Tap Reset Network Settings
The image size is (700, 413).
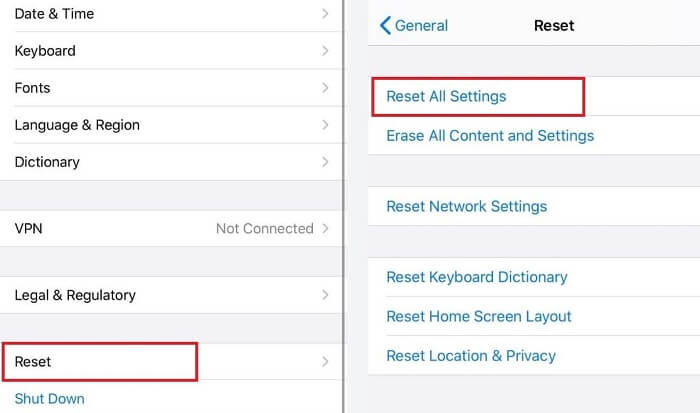tap(466, 206)
